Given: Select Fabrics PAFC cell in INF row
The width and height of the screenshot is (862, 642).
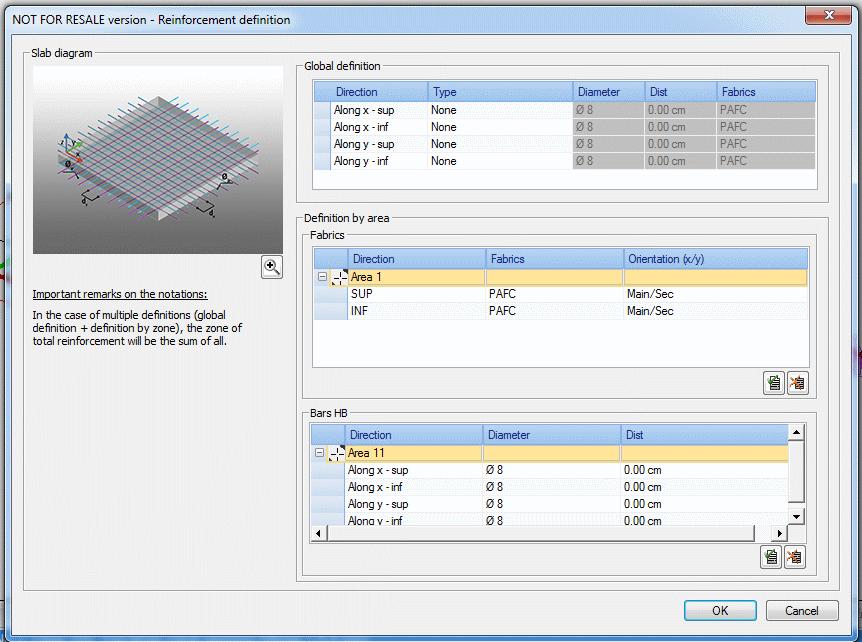Looking at the screenshot, I should pos(555,311).
